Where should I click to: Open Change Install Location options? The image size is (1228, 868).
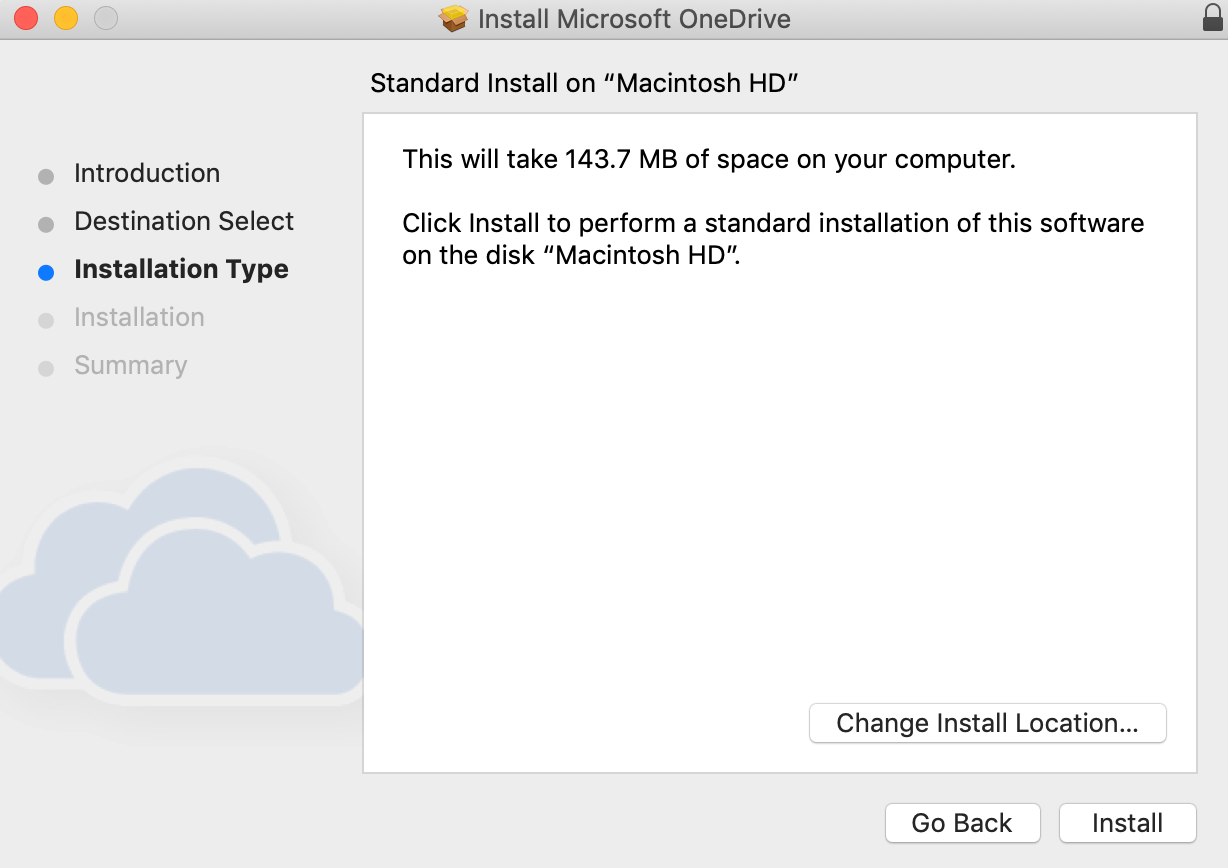[987, 723]
